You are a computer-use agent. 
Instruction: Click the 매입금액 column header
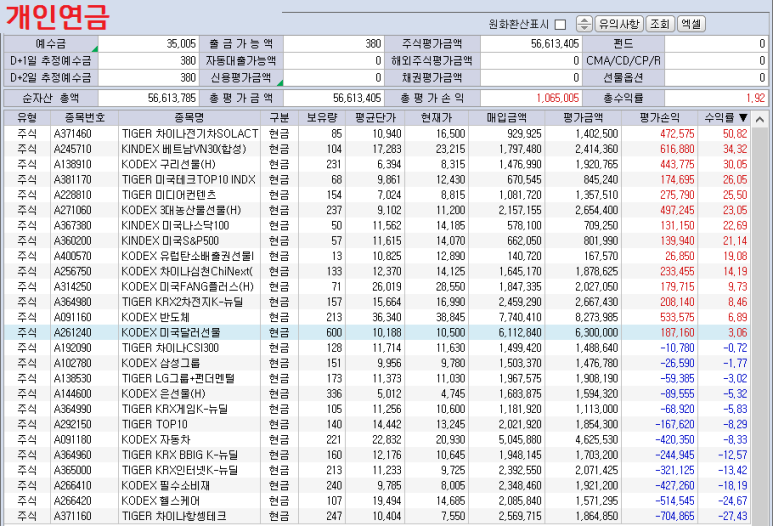[x=506, y=118]
